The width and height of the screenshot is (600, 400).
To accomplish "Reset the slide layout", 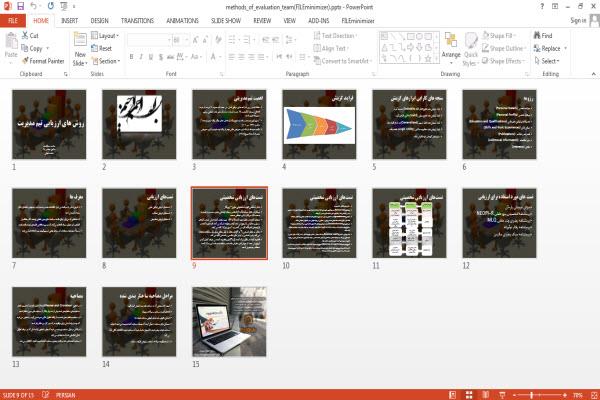I will (x=102, y=48).
